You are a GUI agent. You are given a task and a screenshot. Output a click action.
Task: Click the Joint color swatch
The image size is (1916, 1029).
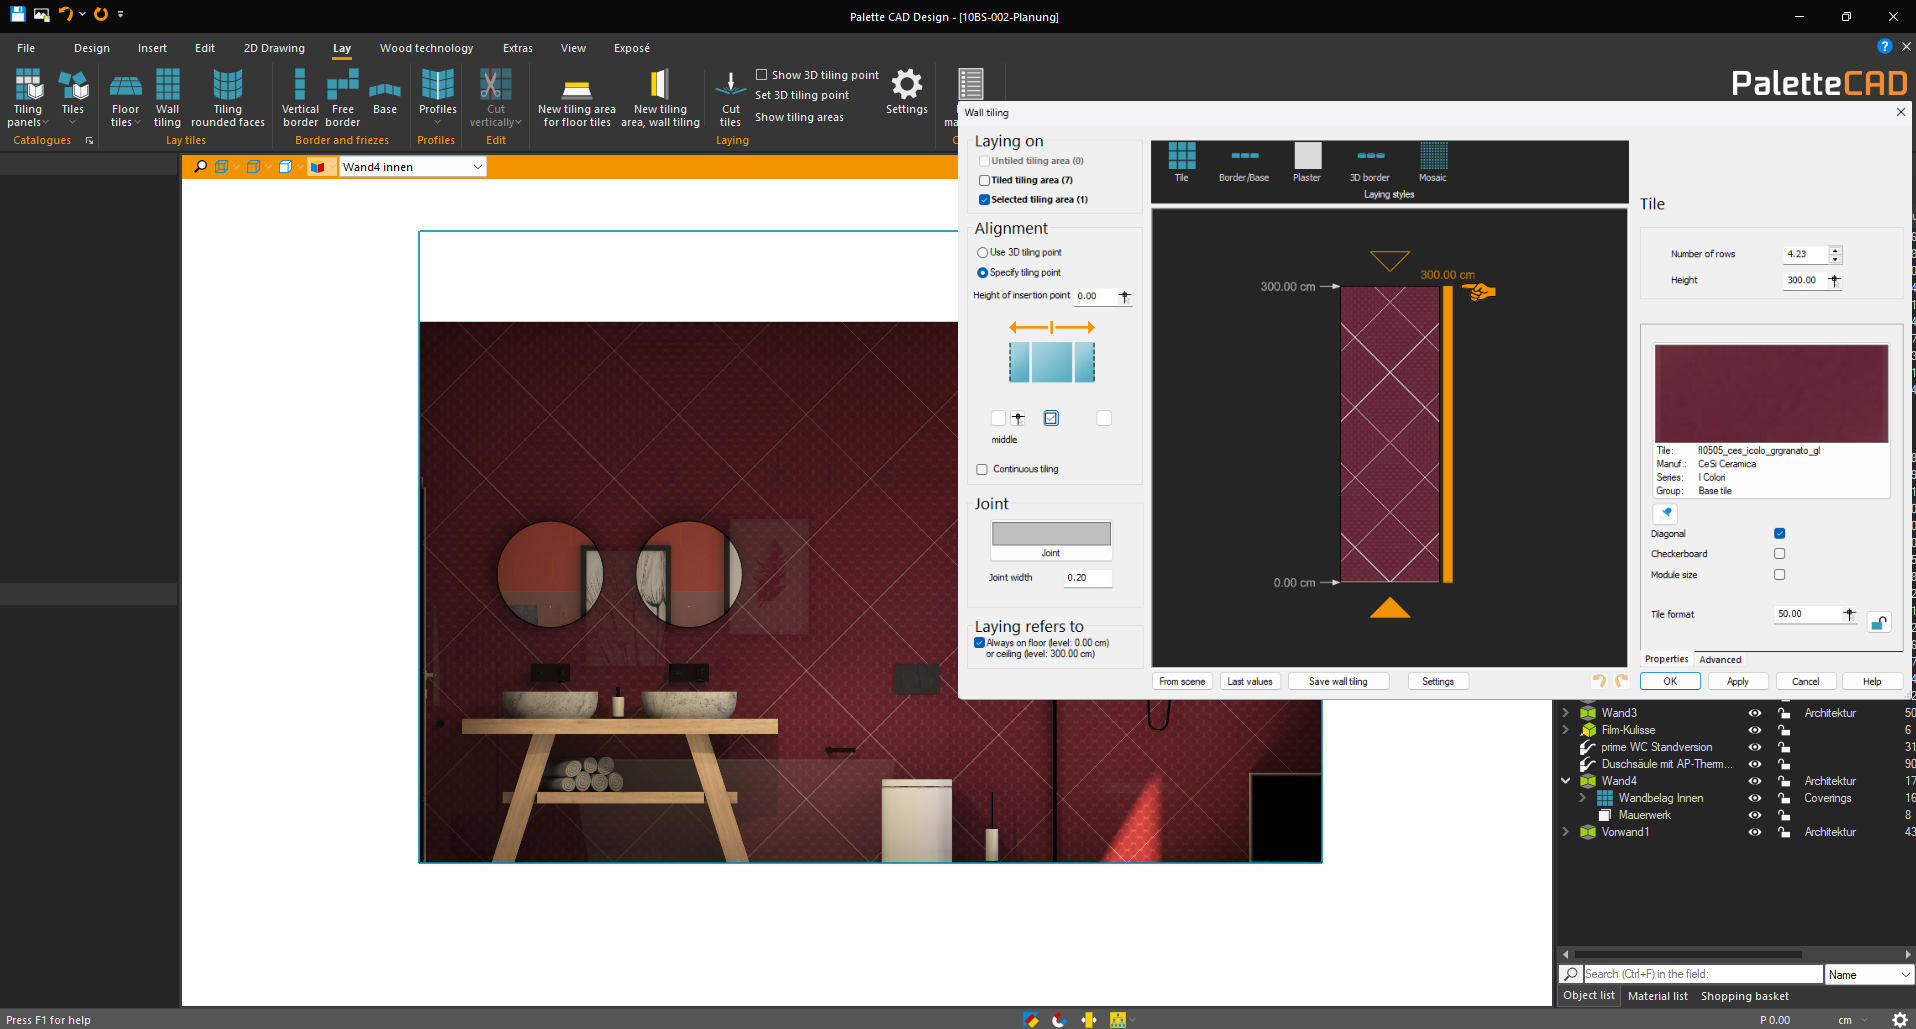pos(1051,534)
